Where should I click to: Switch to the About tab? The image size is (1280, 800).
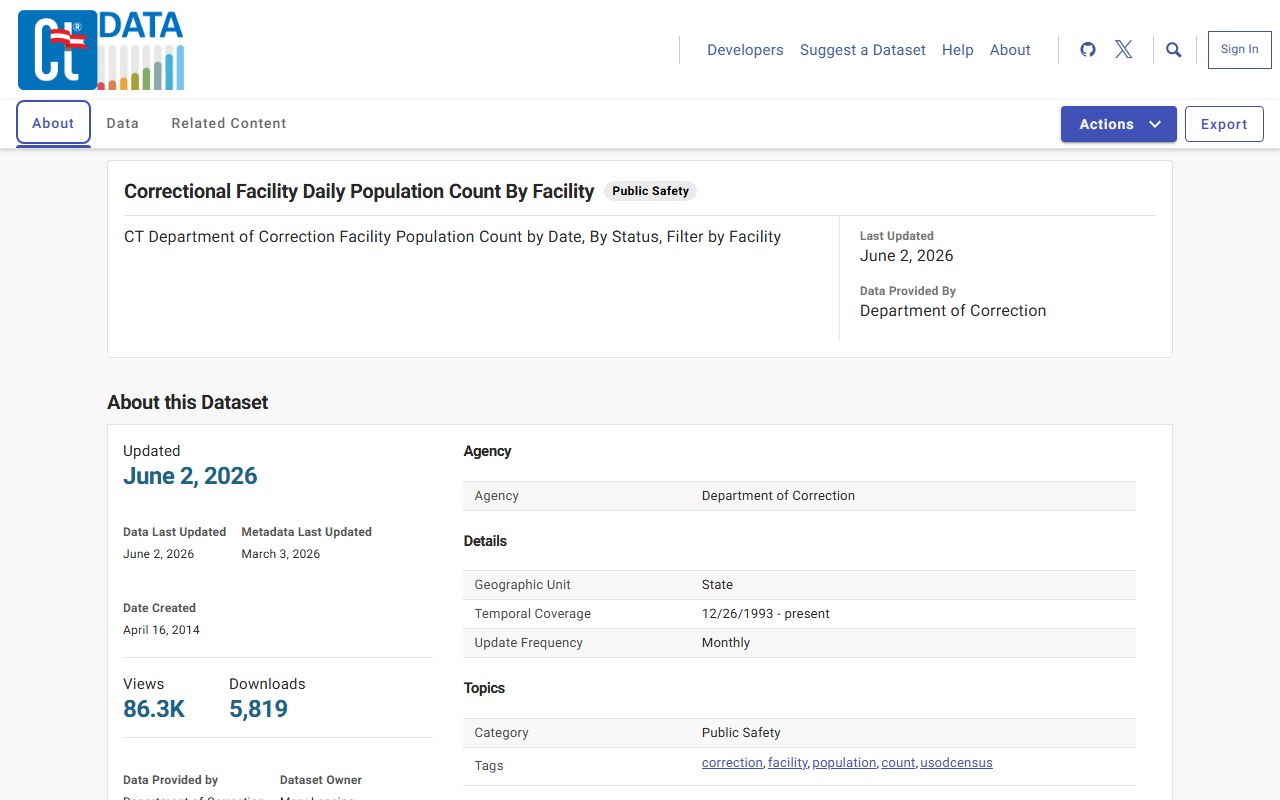(53, 123)
